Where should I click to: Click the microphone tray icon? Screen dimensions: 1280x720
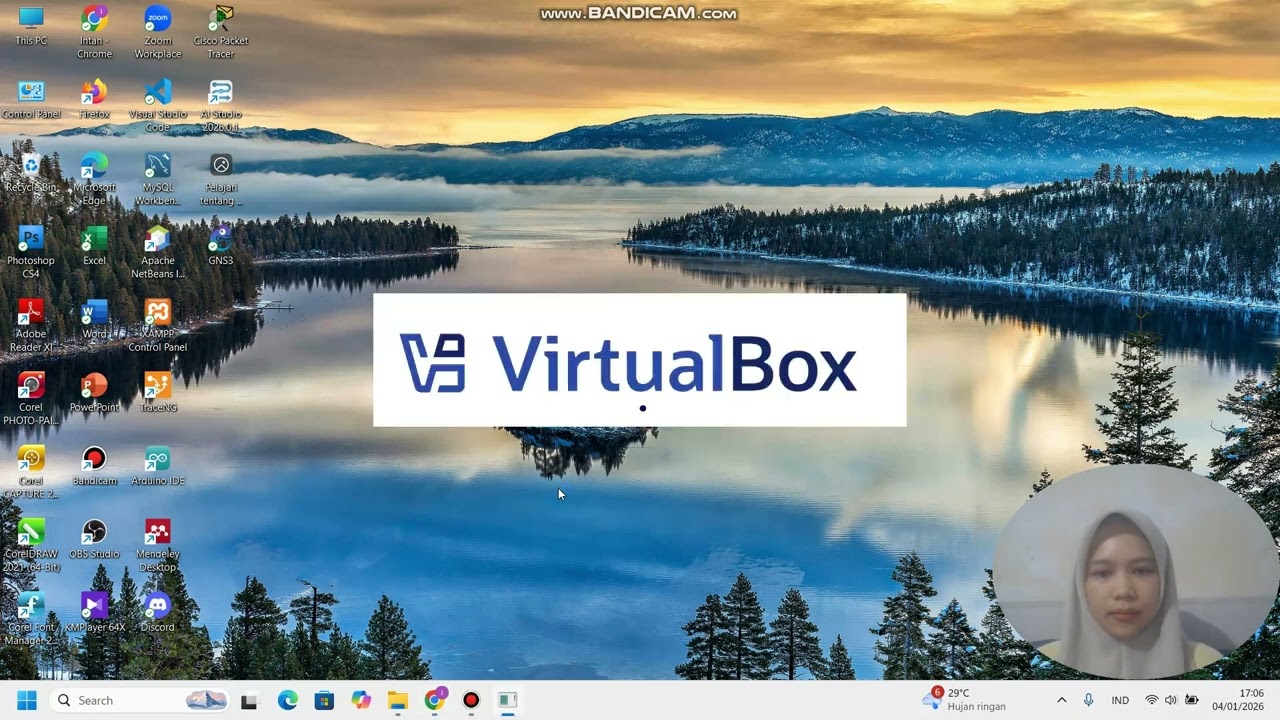pyautogui.click(x=1088, y=700)
